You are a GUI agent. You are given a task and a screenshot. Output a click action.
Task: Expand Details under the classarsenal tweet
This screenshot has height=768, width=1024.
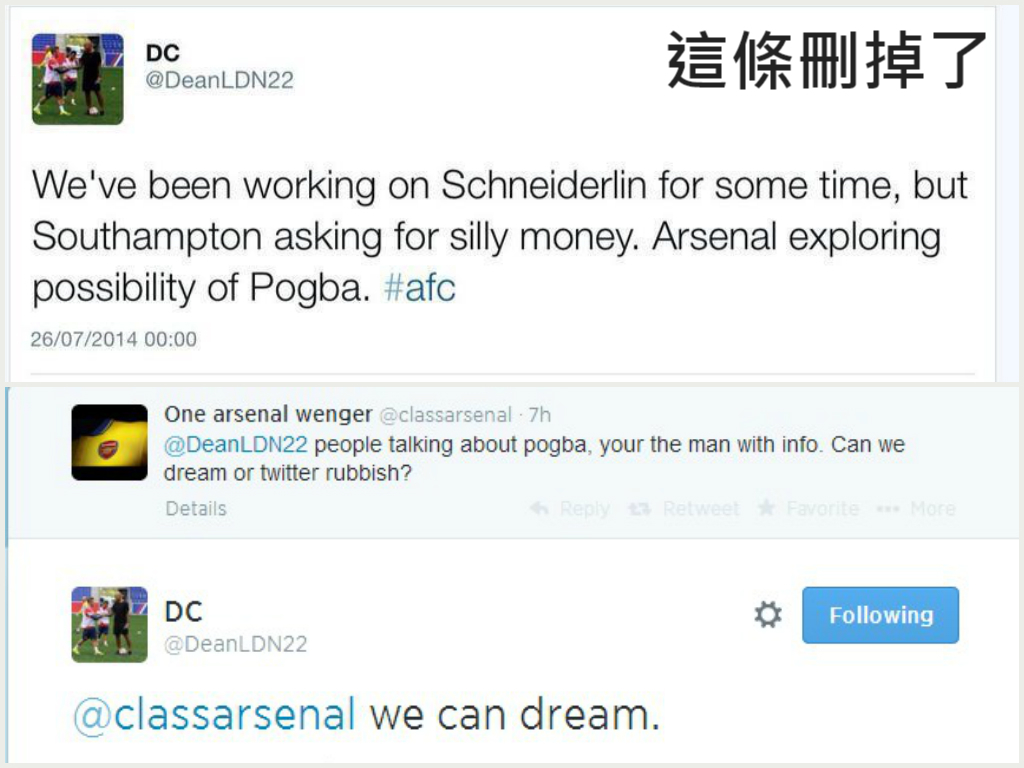point(196,508)
